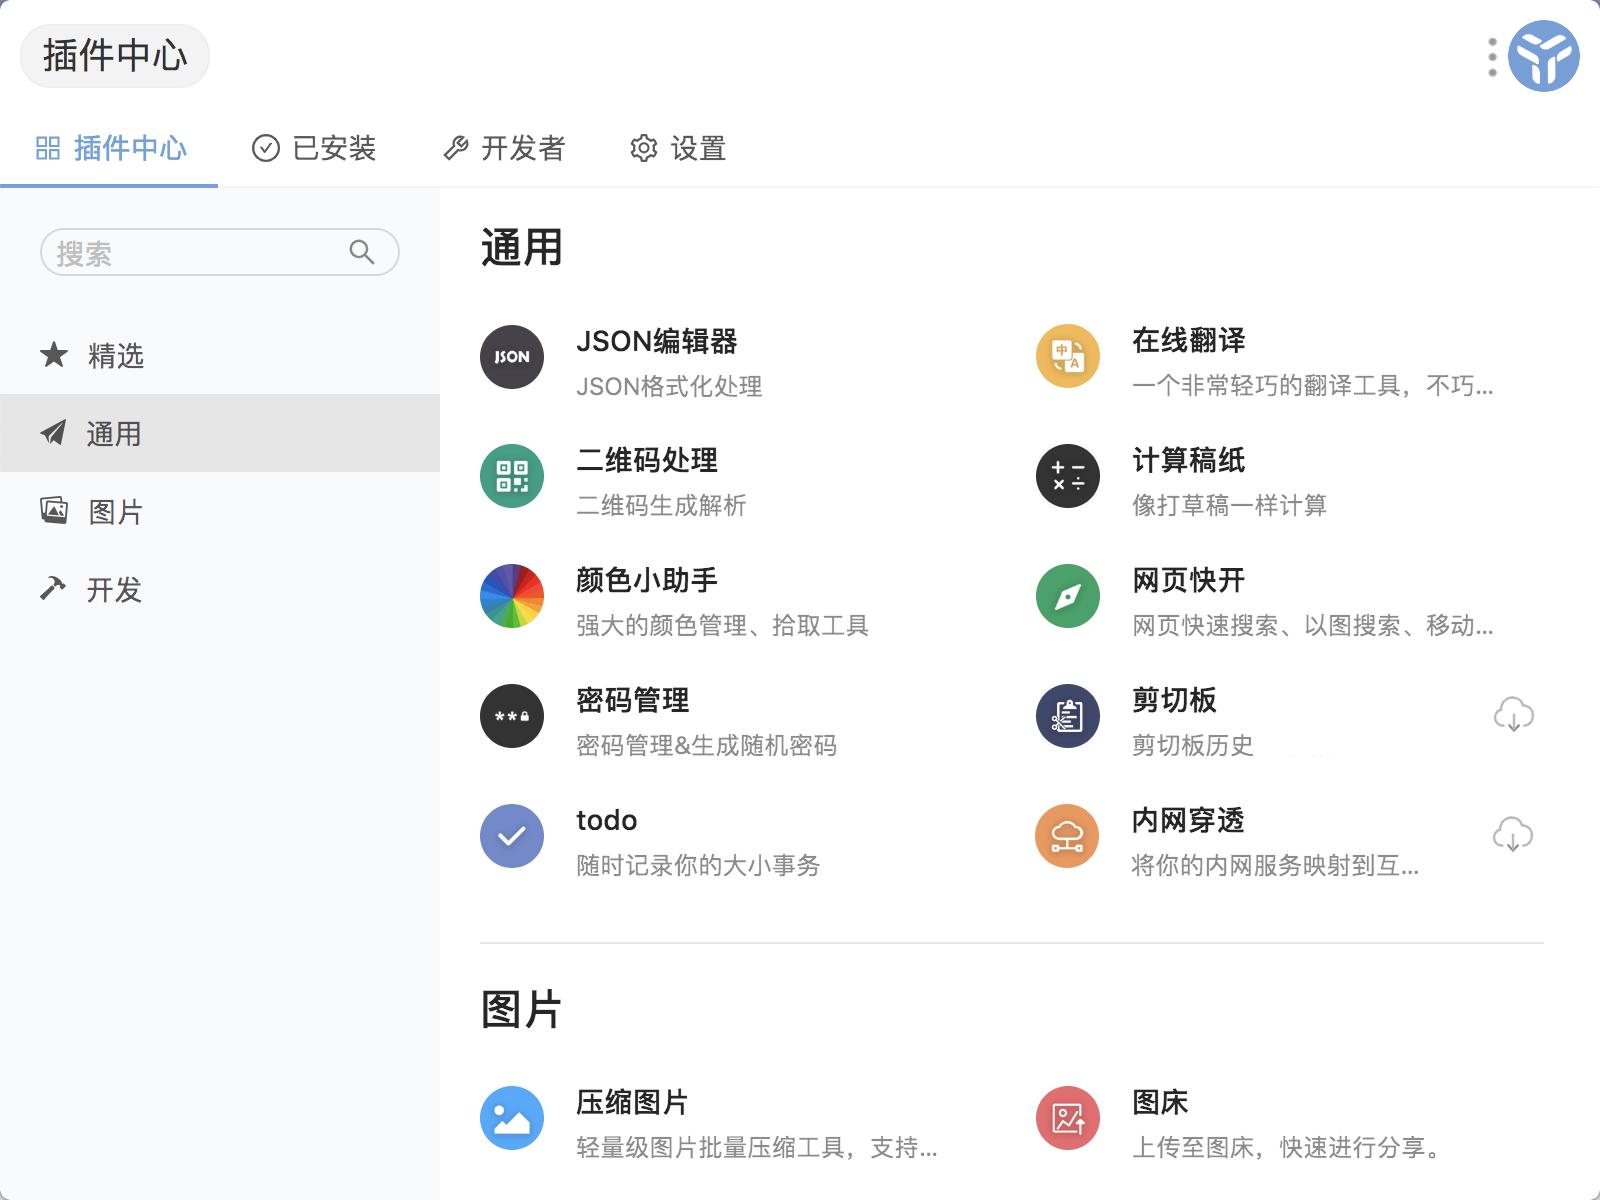Click the 压缩图片 image compression icon
The width and height of the screenshot is (1600, 1200).
coord(511,1118)
